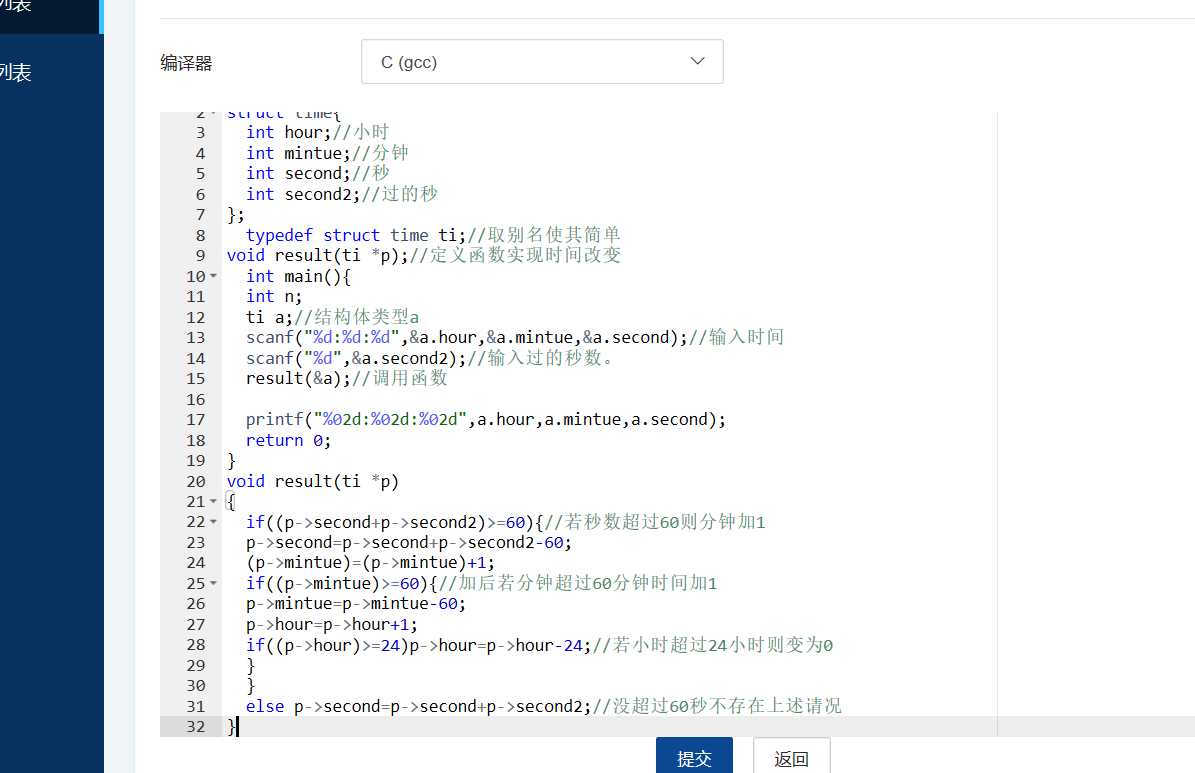Click the 编译器 label

pyautogui.click(x=186, y=63)
